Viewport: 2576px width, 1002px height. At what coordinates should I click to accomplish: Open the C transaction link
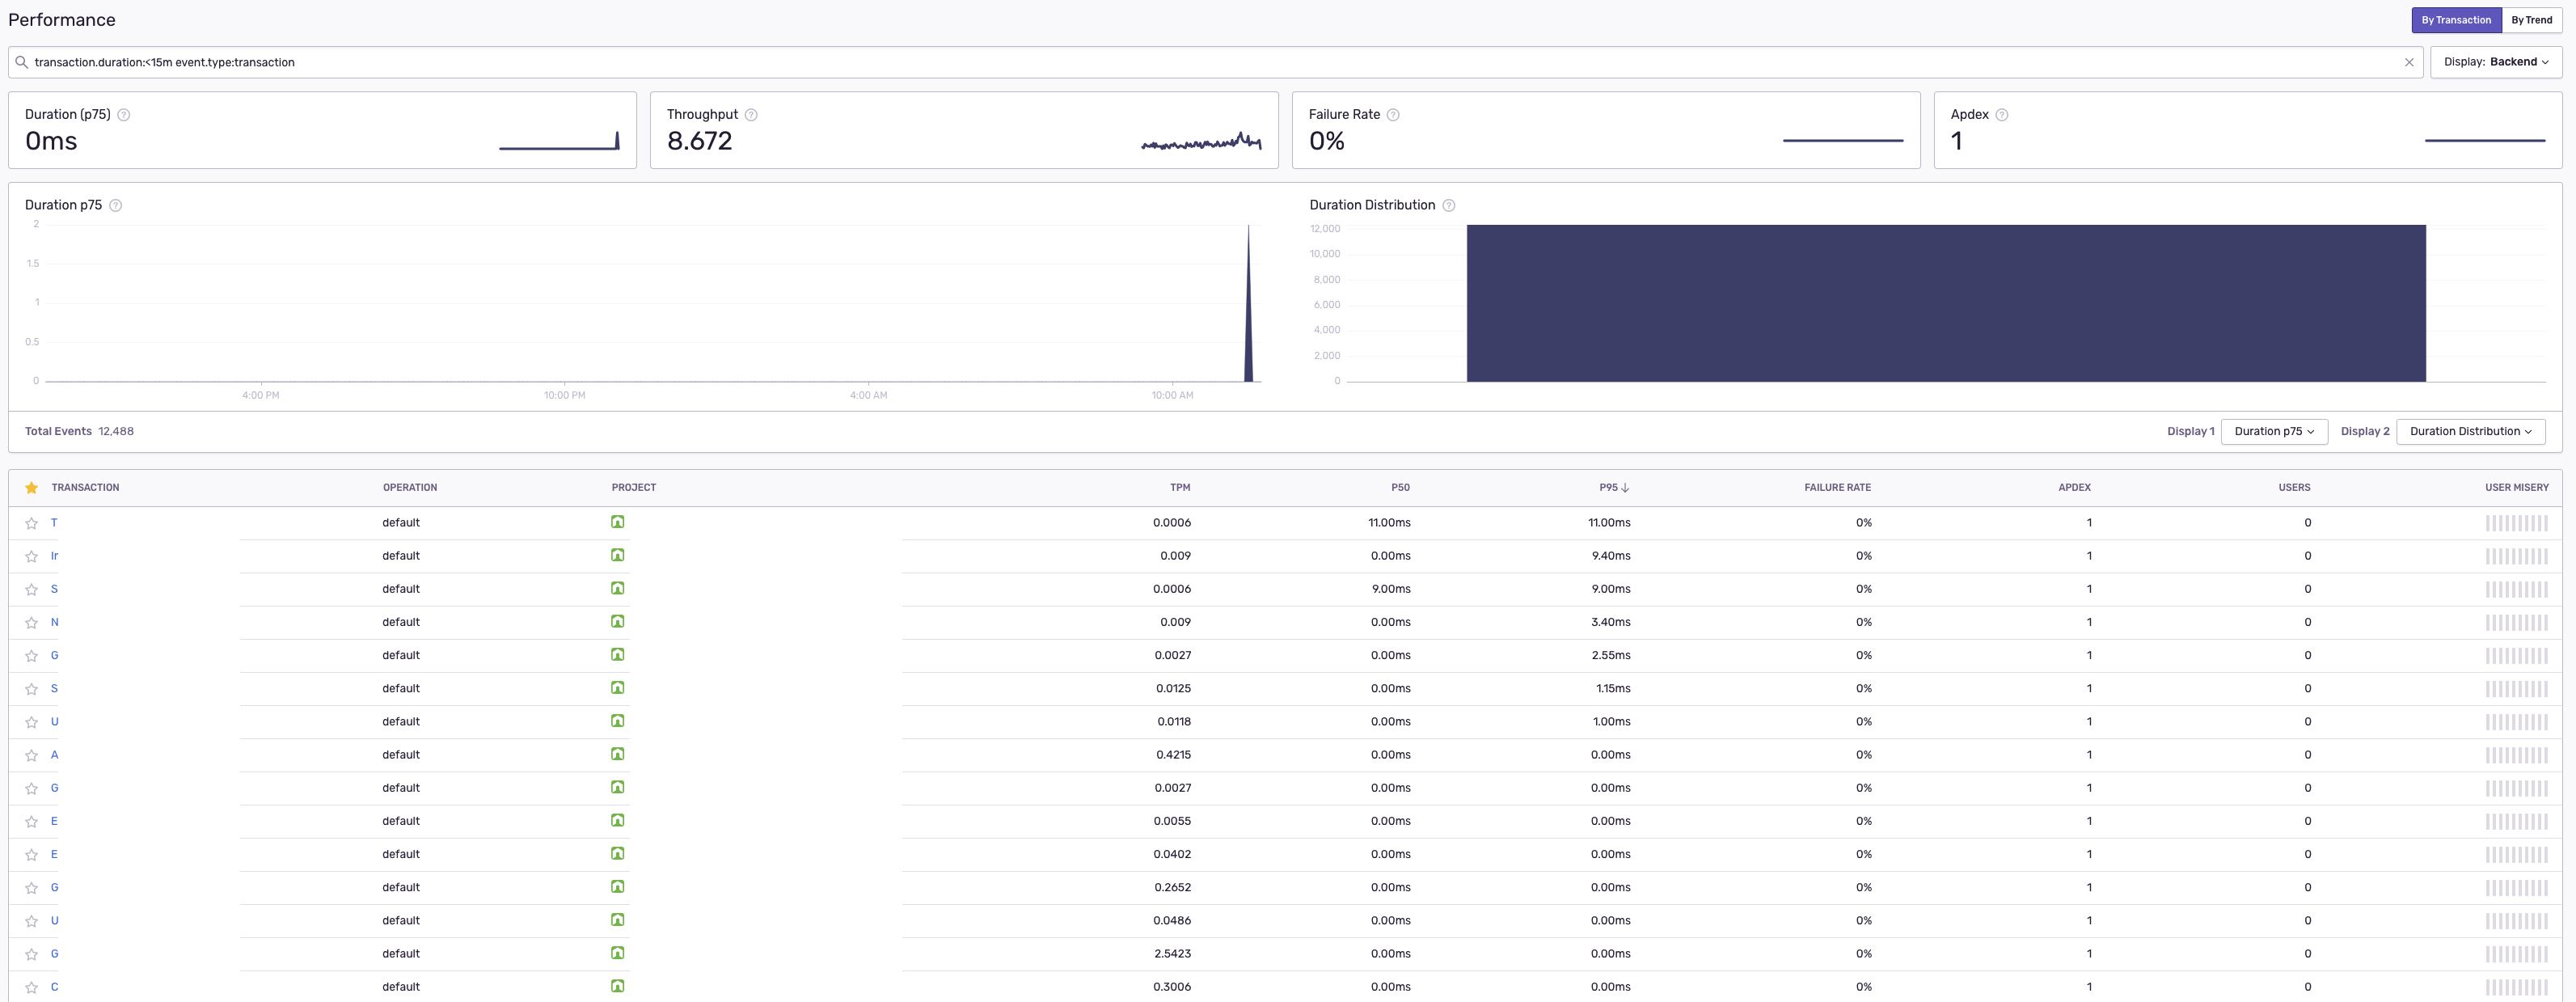[x=55, y=987]
